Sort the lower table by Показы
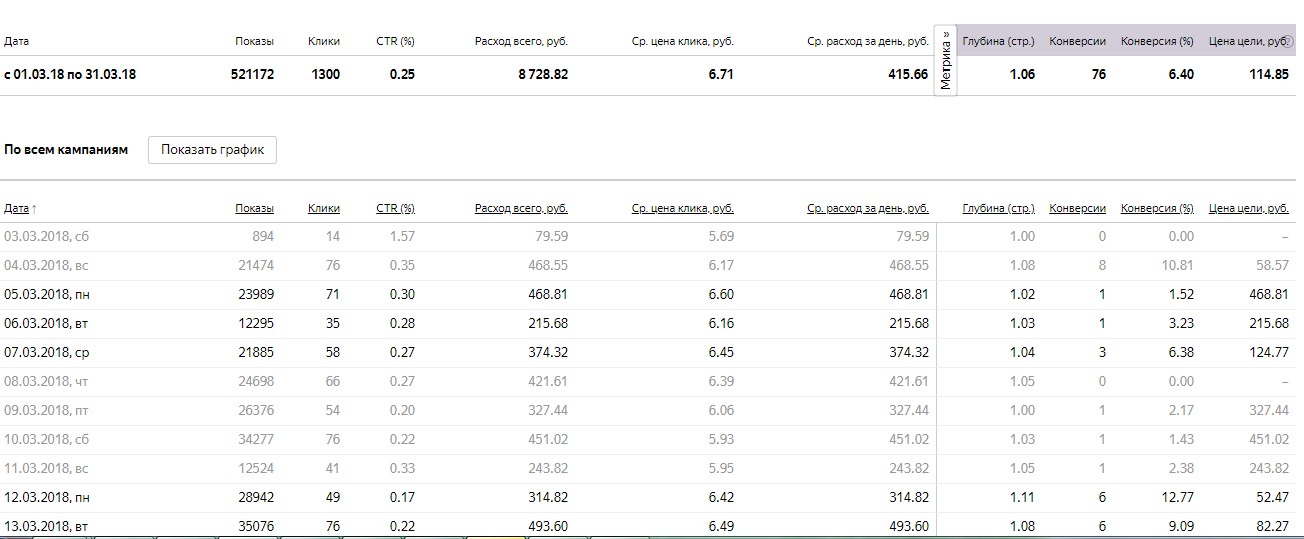 click(254, 208)
